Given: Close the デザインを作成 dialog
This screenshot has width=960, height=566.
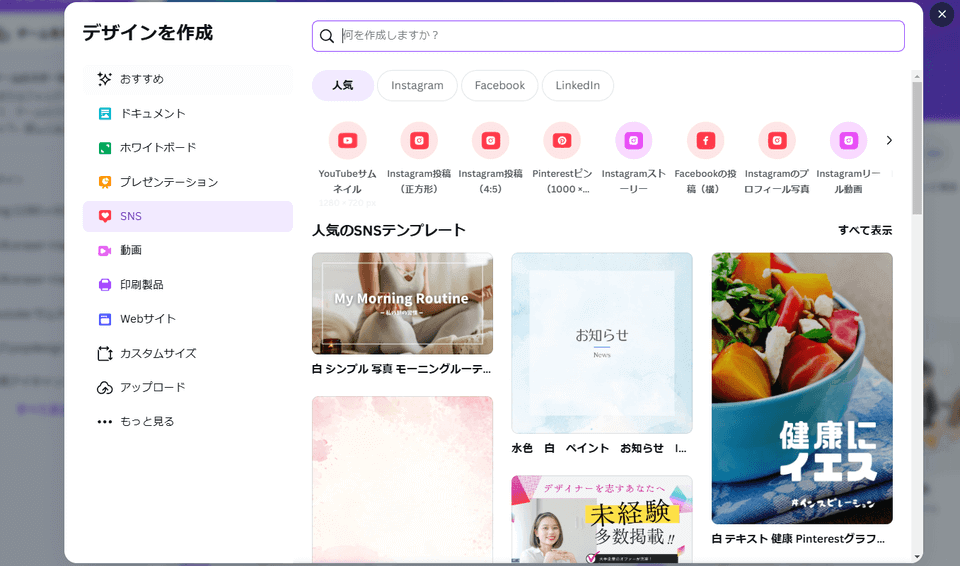Looking at the screenshot, I should [942, 14].
